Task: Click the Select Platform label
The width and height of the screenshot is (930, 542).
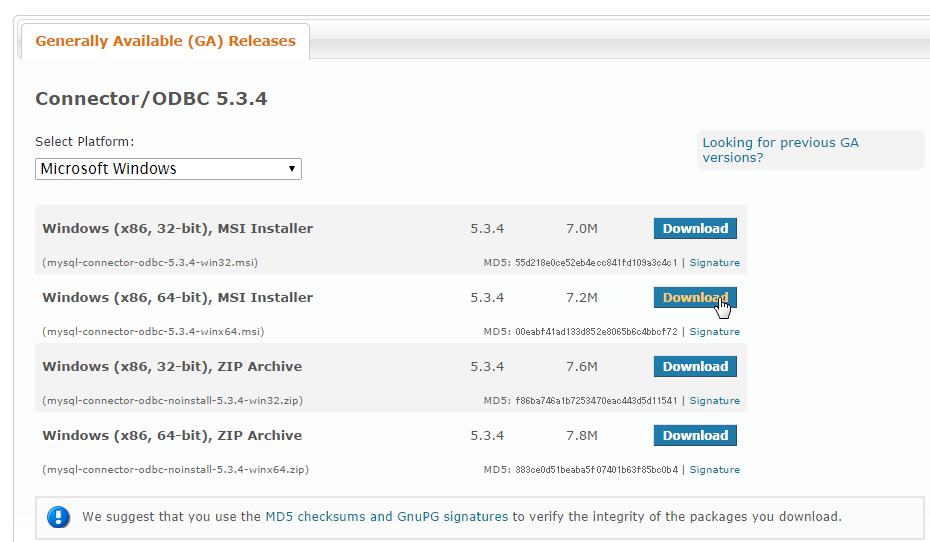Action: pos(85,142)
